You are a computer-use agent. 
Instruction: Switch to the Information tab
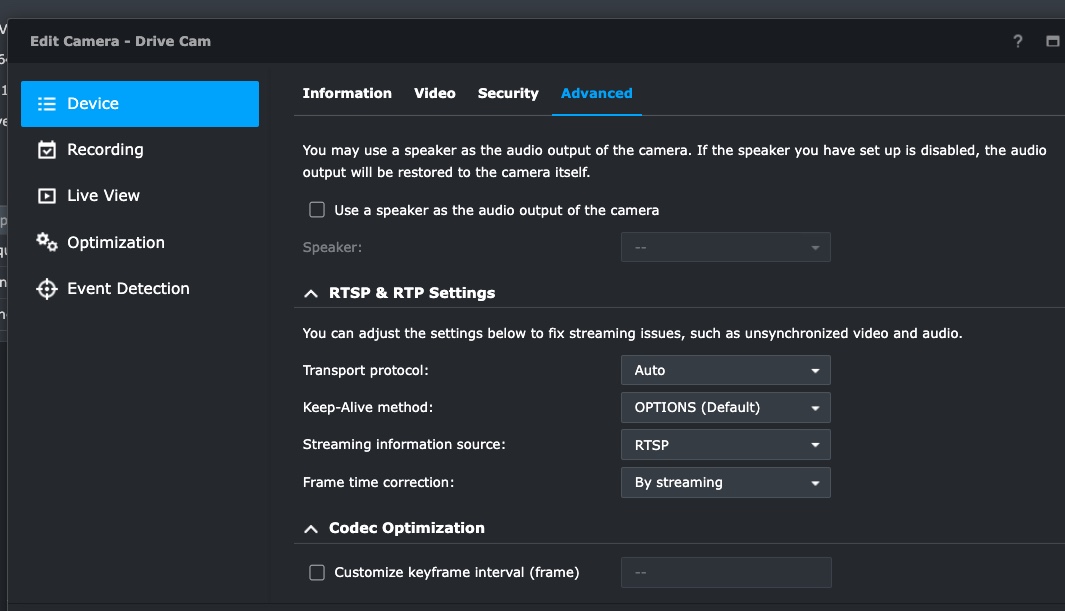(x=347, y=93)
